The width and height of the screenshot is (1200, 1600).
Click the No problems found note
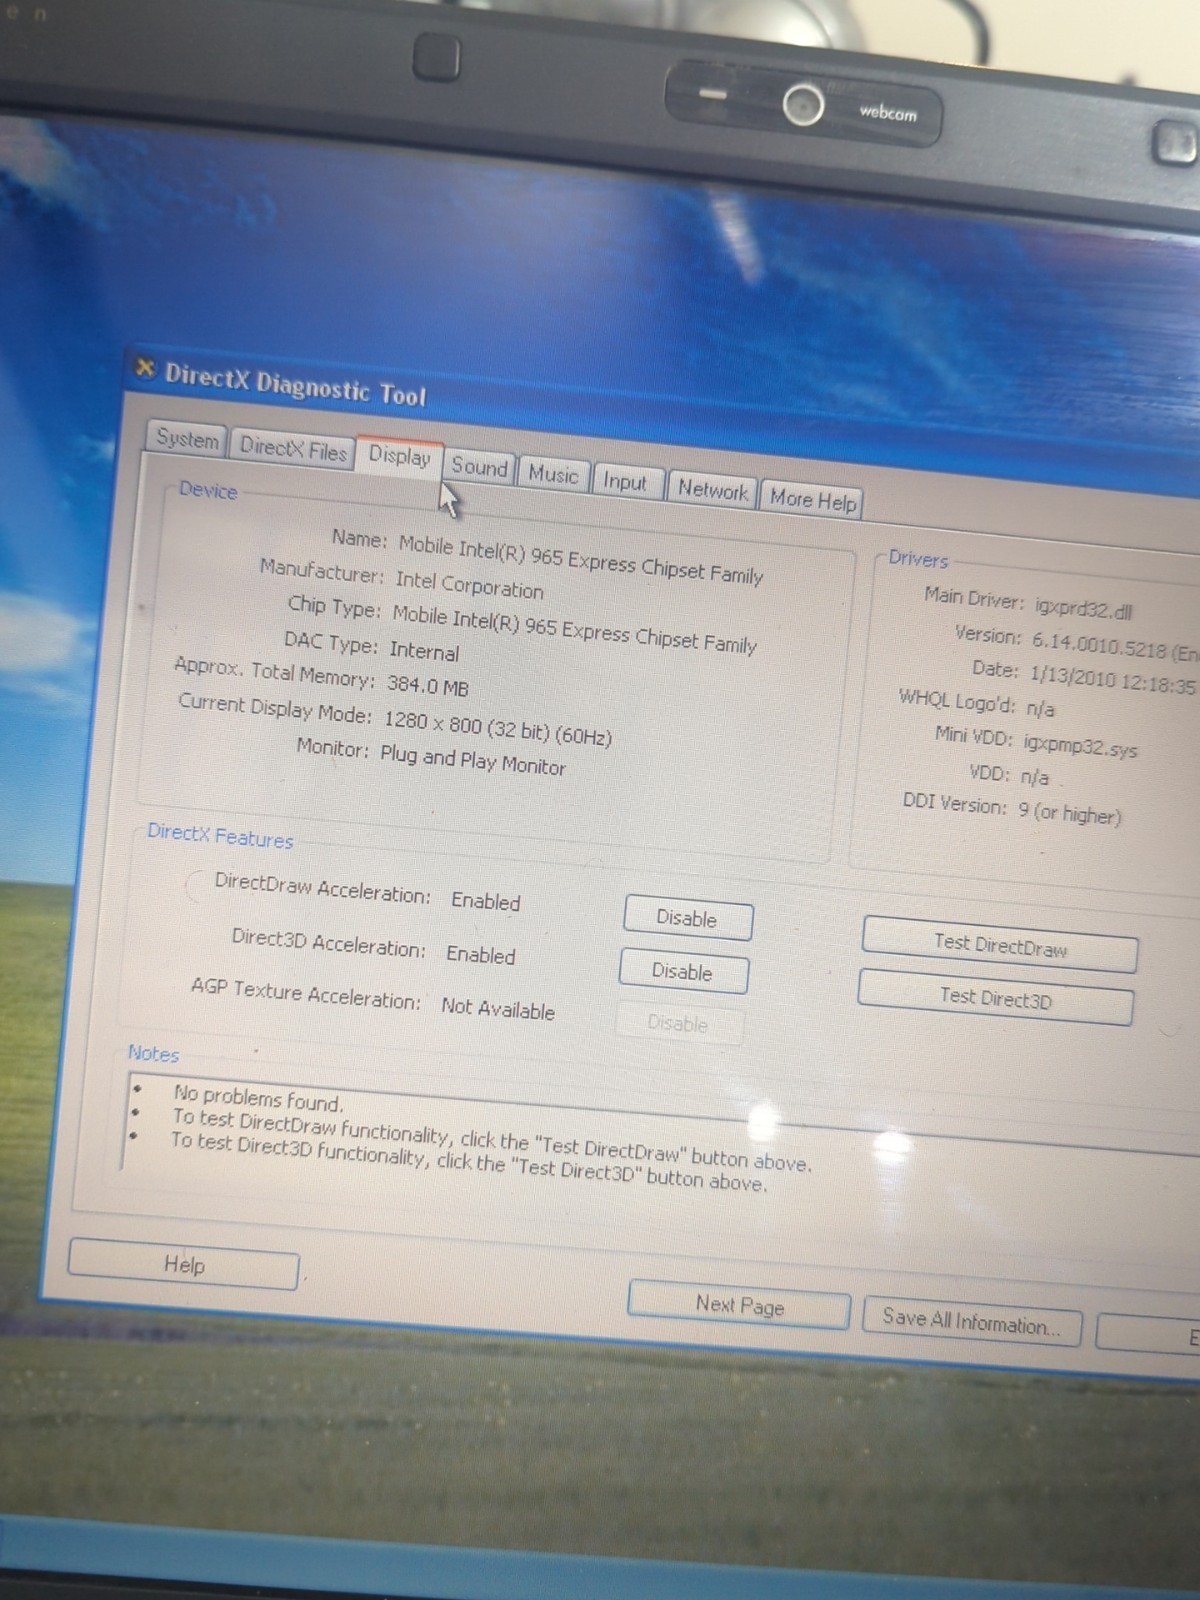click(258, 1099)
